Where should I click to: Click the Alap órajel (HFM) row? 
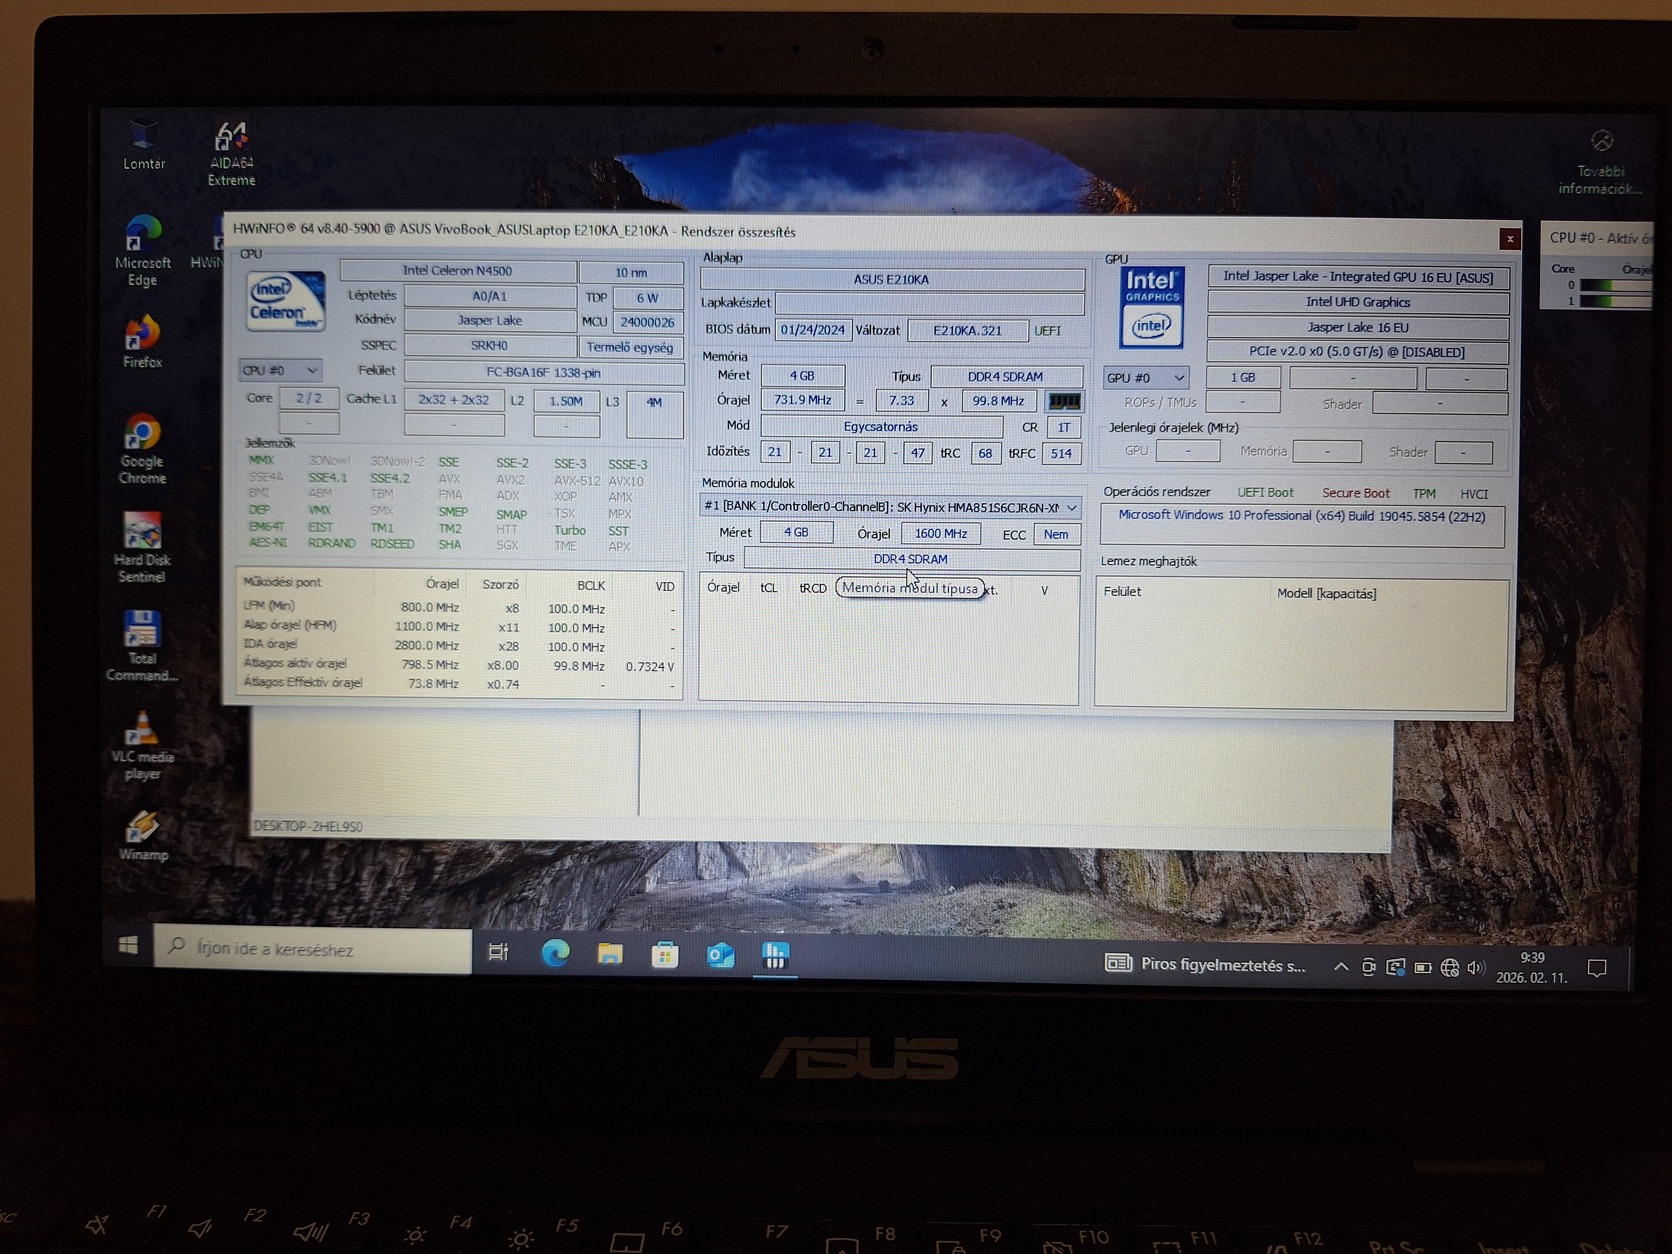pos(460,626)
